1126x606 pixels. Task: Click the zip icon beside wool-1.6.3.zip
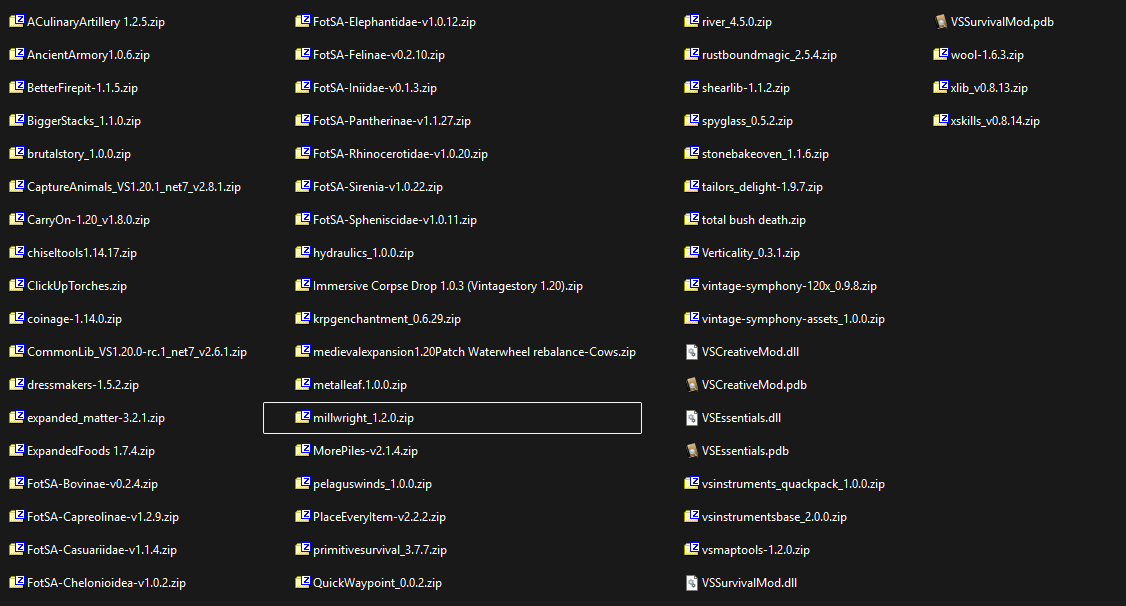(941, 55)
